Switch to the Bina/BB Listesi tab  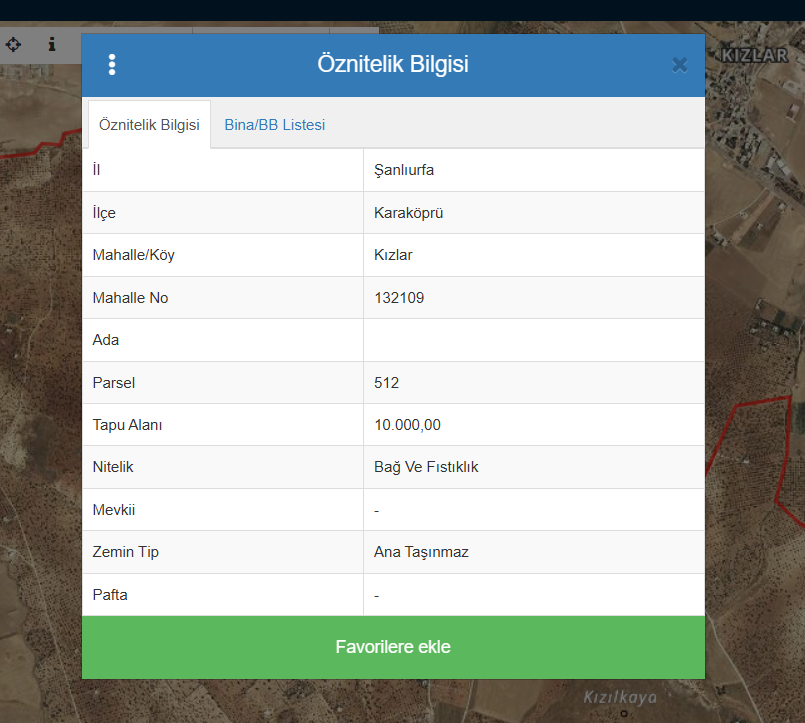274,125
